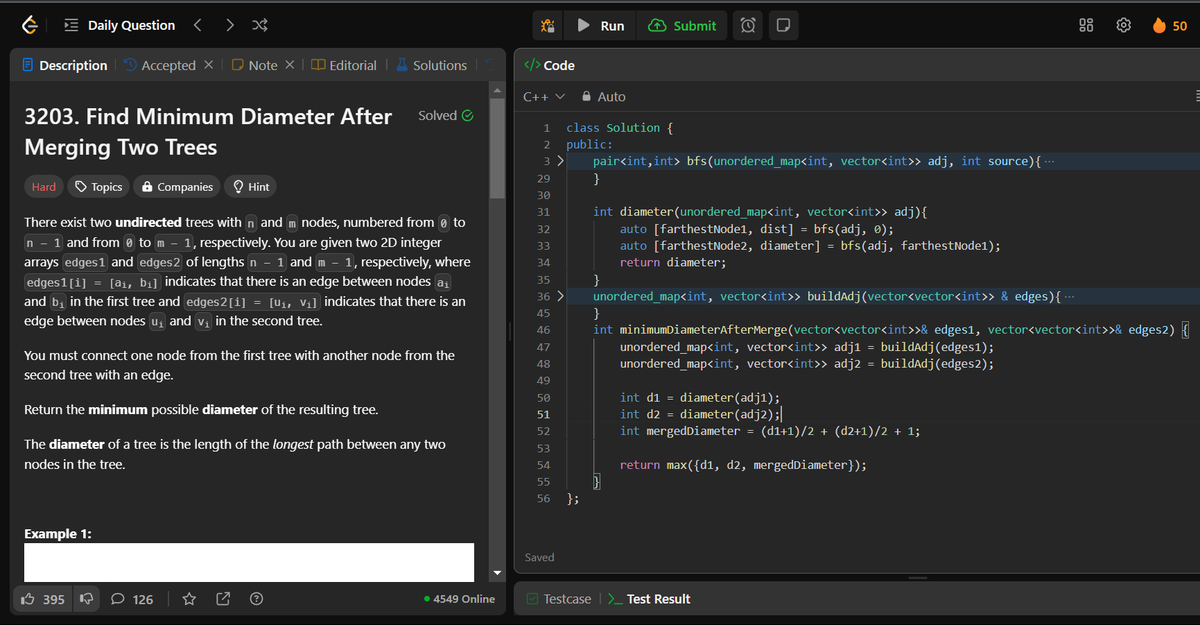The image size is (1200, 625).
Task: Open the Test Result tab
Action: point(649,599)
